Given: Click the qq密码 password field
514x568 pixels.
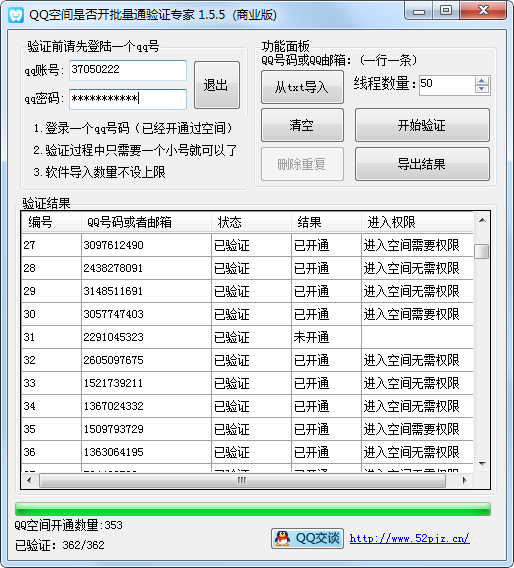Looking at the screenshot, I should [128, 99].
